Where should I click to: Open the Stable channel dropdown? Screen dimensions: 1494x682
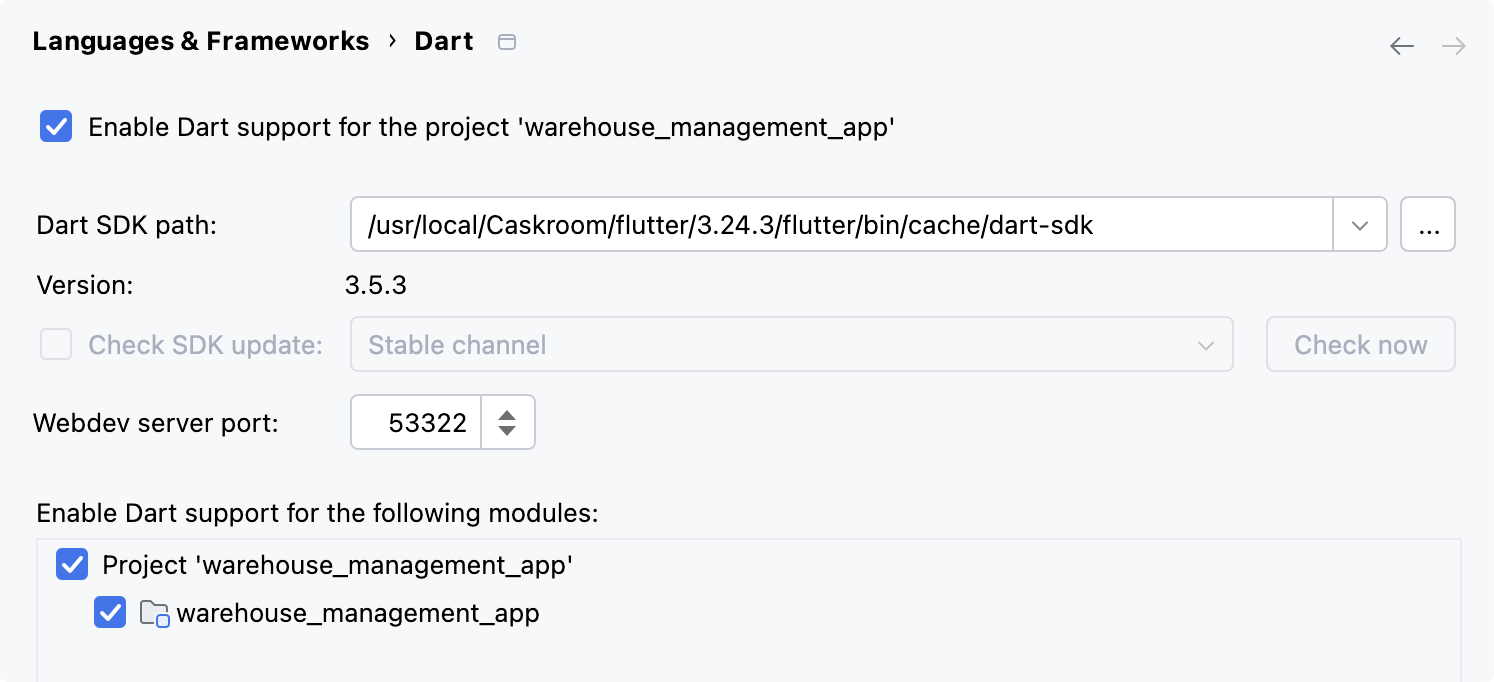(x=791, y=345)
